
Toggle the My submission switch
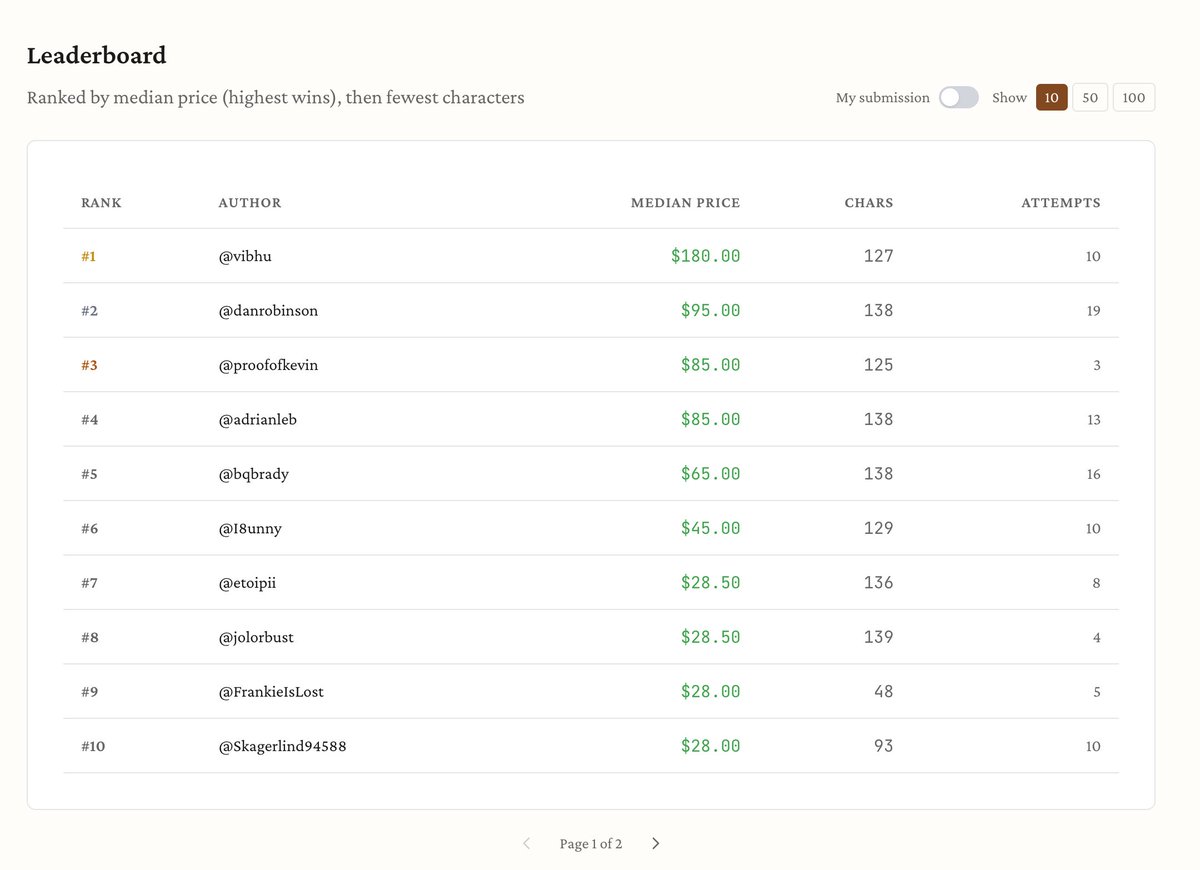coord(958,97)
